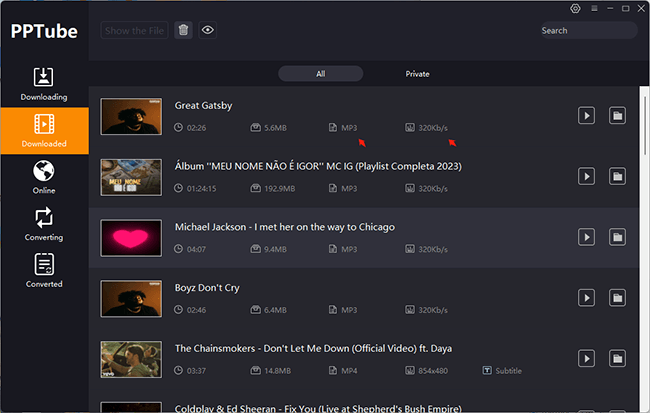Select the Downloaded sidebar icon
Viewport: 650px width, 413px height.
tap(44, 130)
